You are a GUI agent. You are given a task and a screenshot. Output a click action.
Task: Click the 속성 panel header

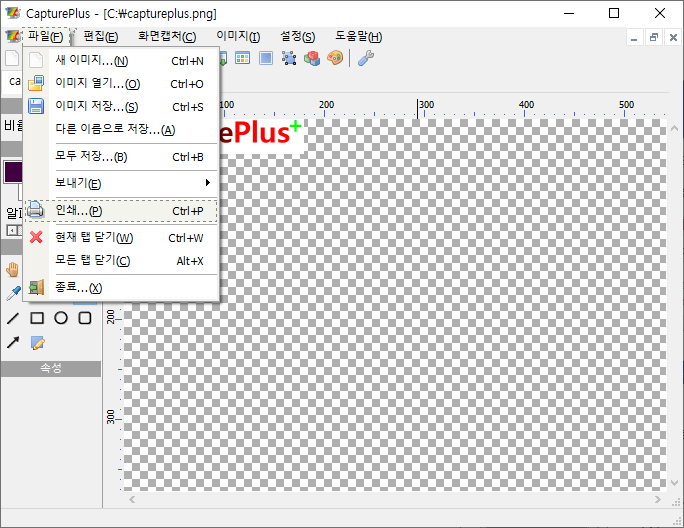50,369
